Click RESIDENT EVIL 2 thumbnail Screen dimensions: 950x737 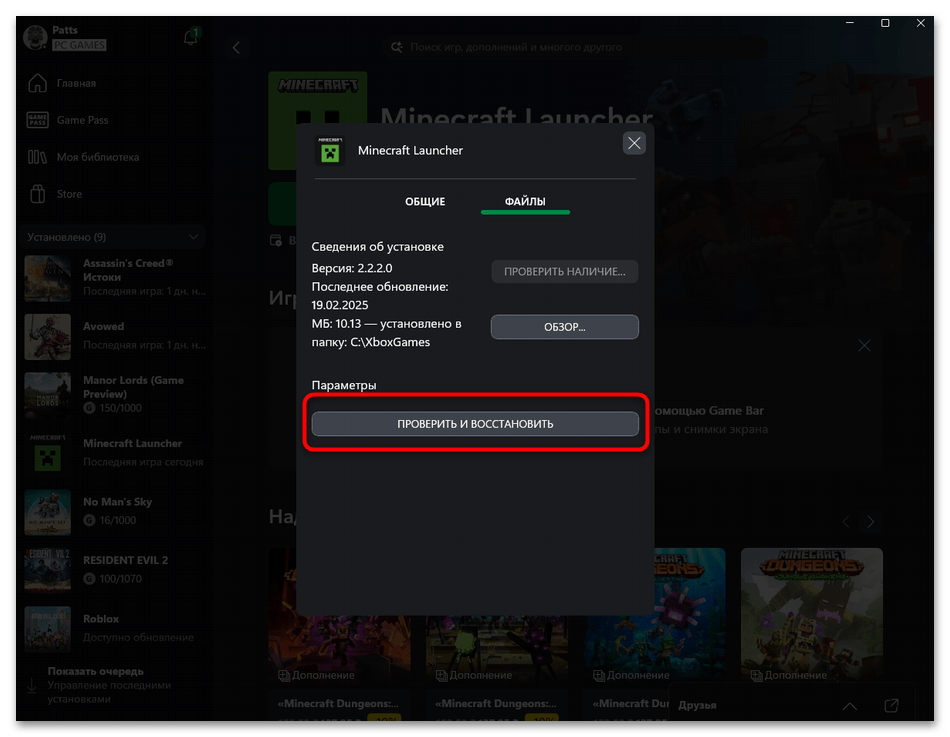click(48, 570)
